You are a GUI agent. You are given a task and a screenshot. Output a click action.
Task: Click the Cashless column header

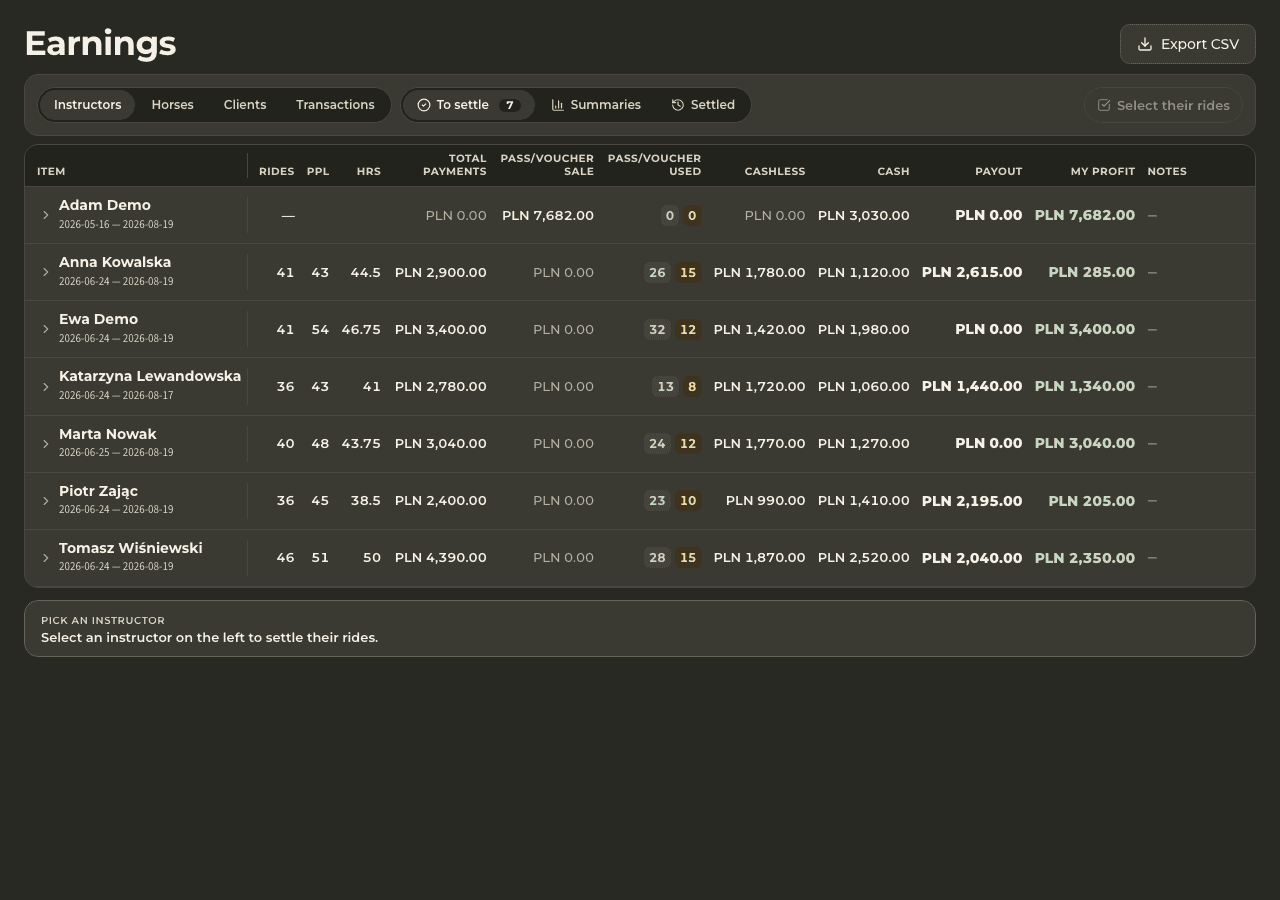[775, 171]
